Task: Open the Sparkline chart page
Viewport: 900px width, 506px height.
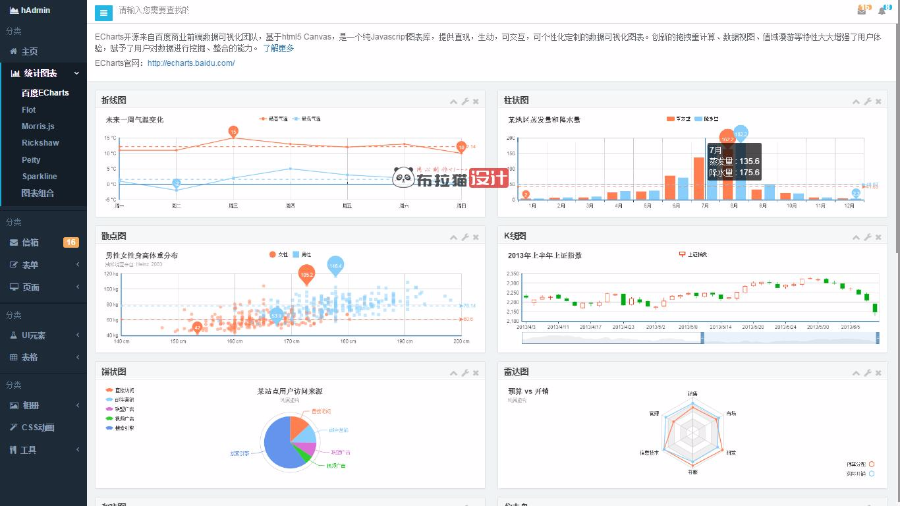Action: 39,176
